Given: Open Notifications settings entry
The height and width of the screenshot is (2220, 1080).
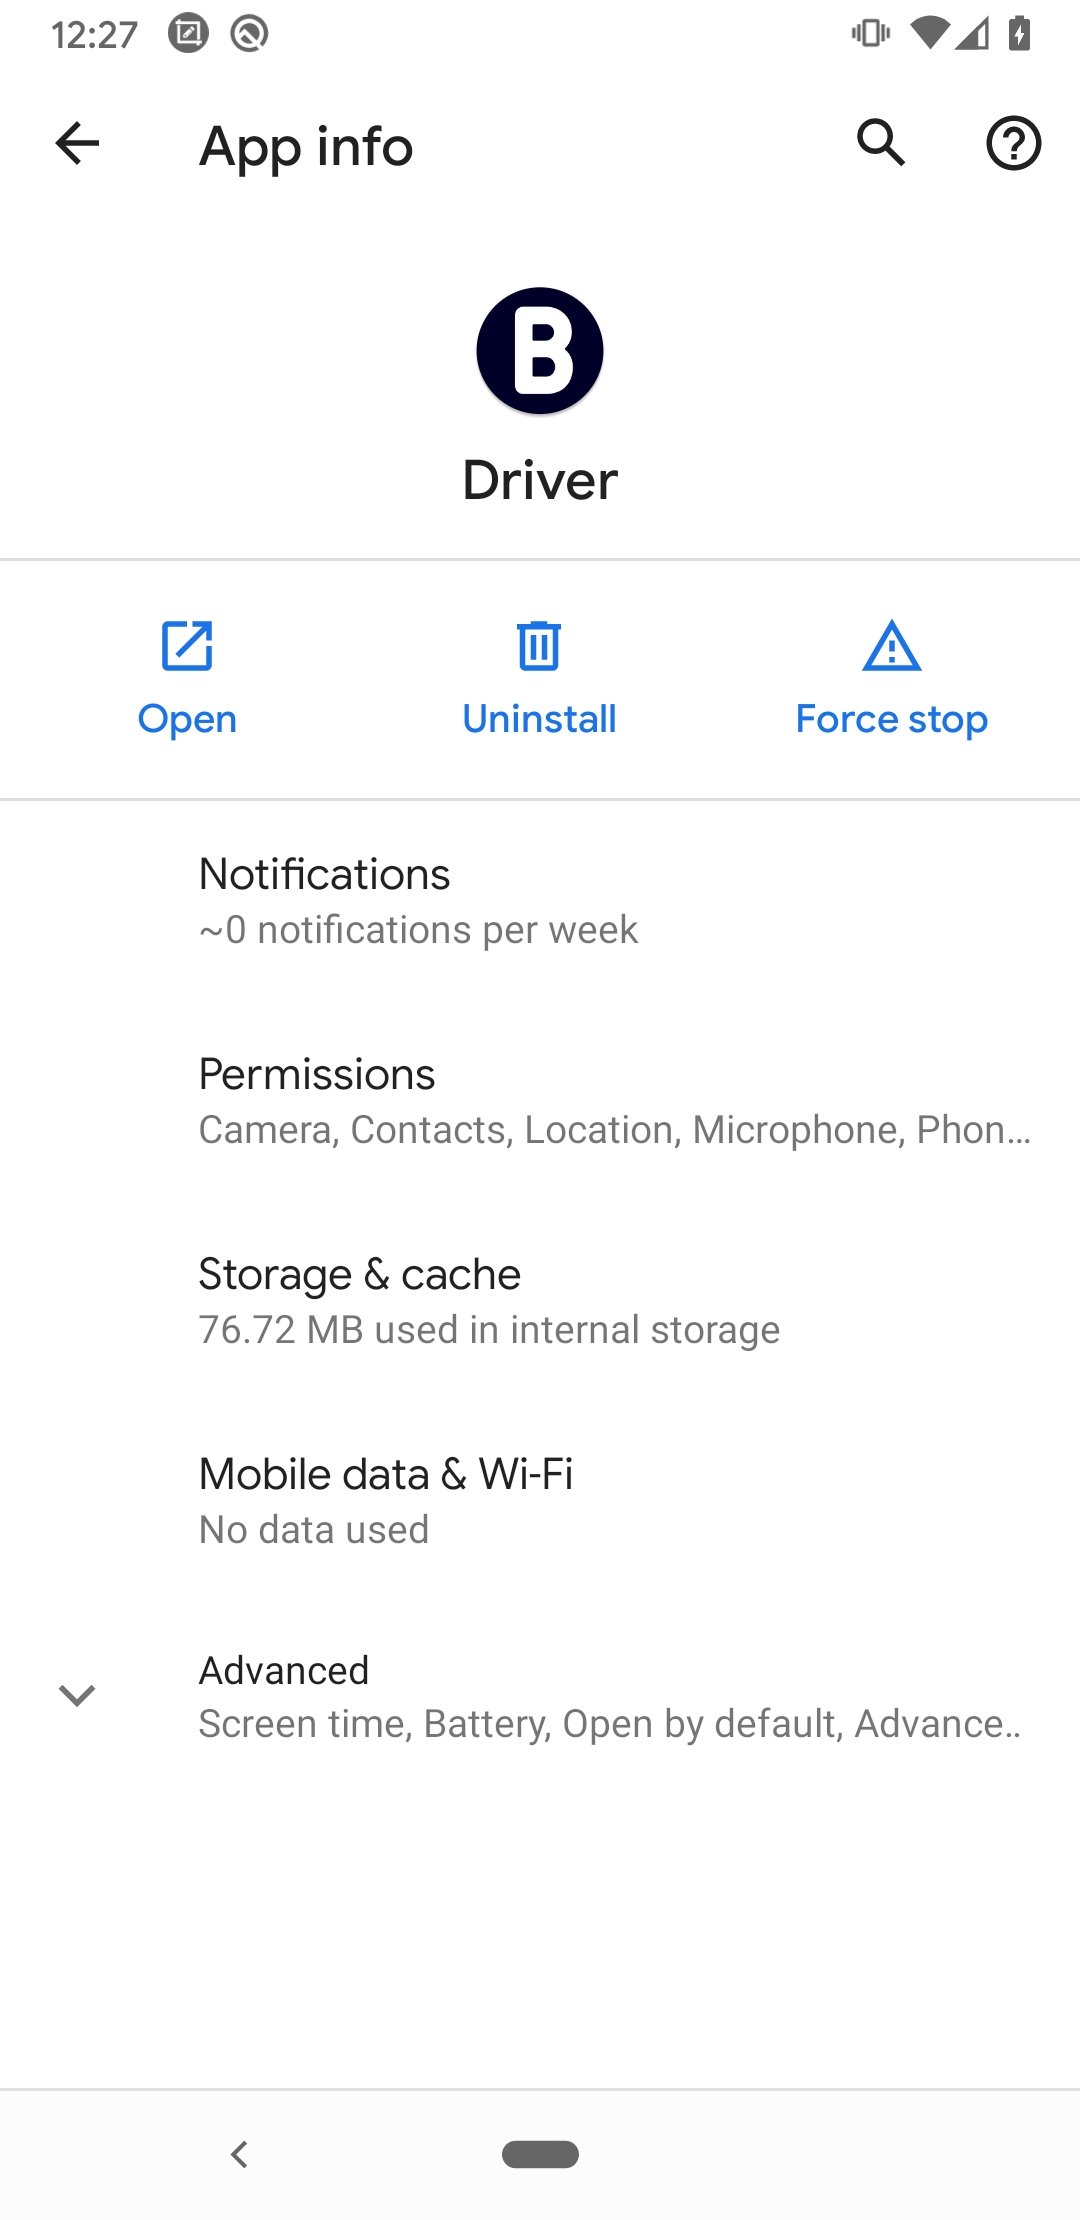Looking at the screenshot, I should (x=540, y=900).
